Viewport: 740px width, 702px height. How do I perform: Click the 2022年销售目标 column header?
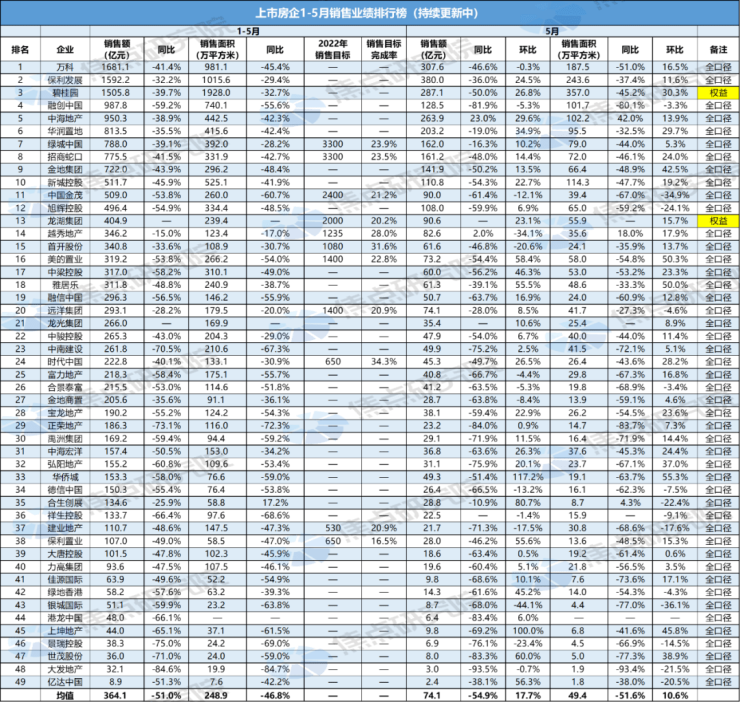coord(333,49)
